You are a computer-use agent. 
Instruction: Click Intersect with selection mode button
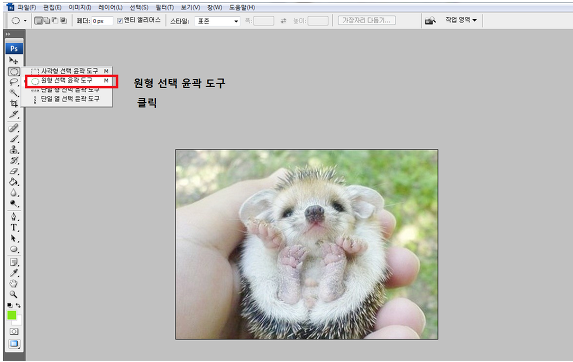pyautogui.click(x=63, y=21)
